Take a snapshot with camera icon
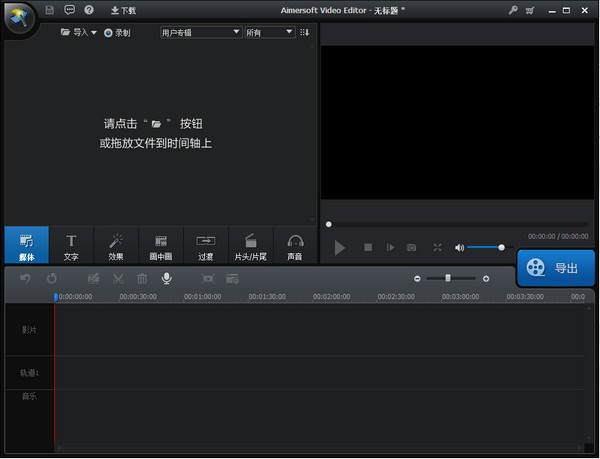Image resolution: width=600 pixels, height=459 pixels. 411,247
